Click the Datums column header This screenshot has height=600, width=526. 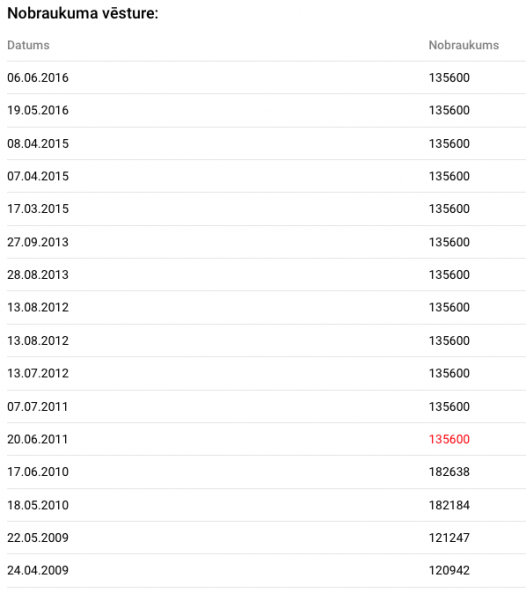28,45
